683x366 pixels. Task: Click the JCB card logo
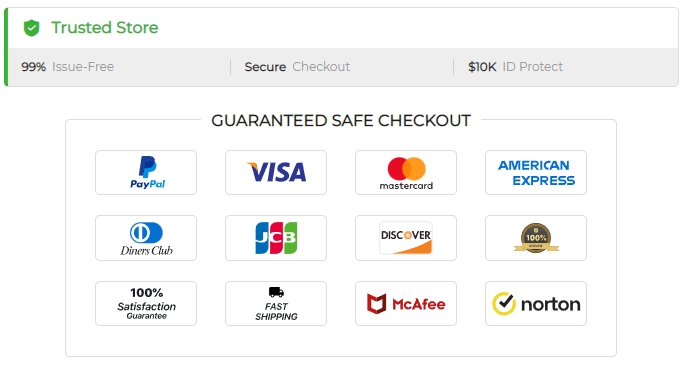[x=276, y=238]
